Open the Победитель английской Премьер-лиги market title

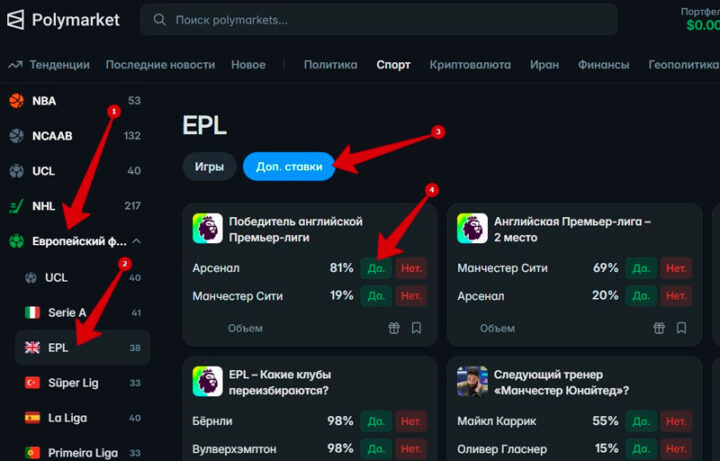[295, 229]
